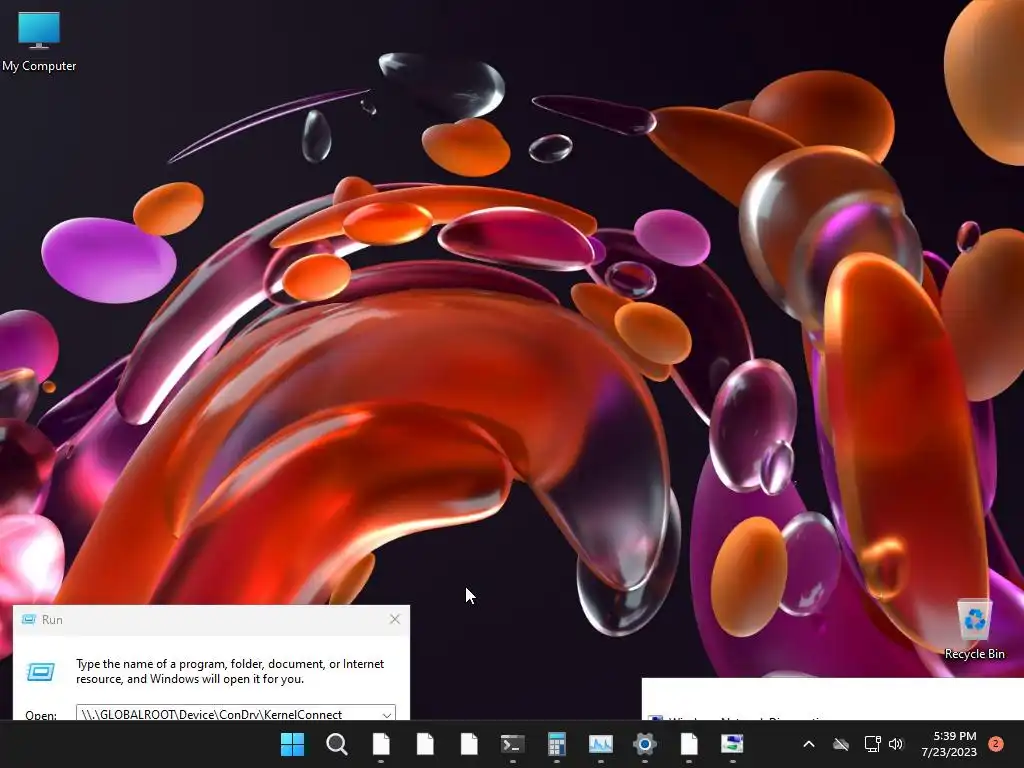Open the Windows Start menu
This screenshot has height=768, width=1024.
(293, 744)
